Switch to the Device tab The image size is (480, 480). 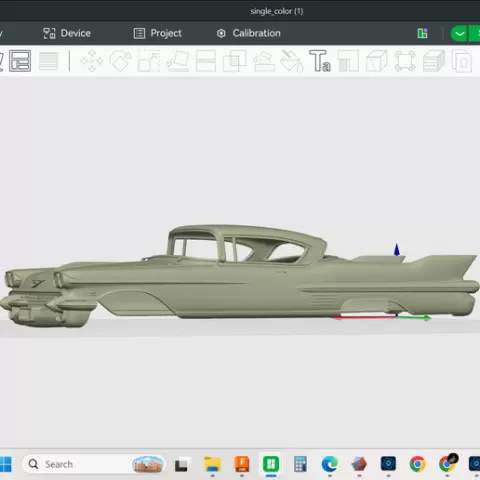[x=67, y=33]
